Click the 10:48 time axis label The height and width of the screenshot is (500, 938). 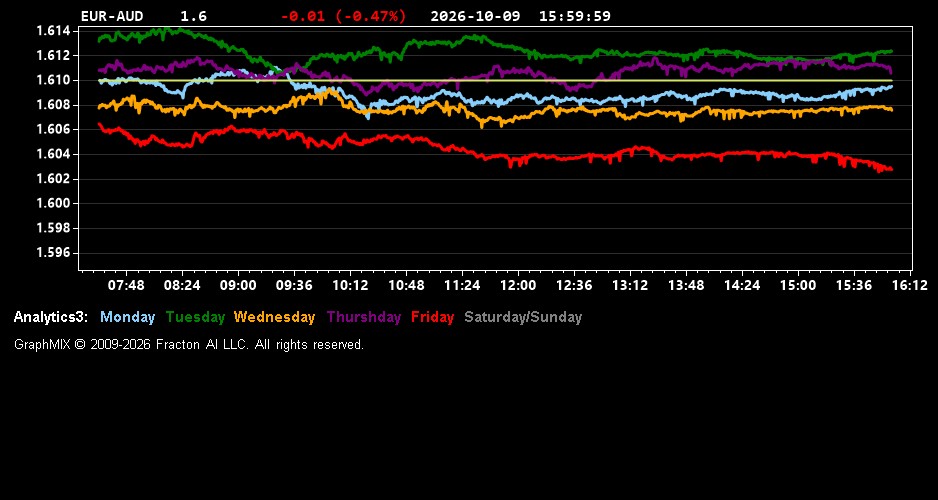(406, 285)
